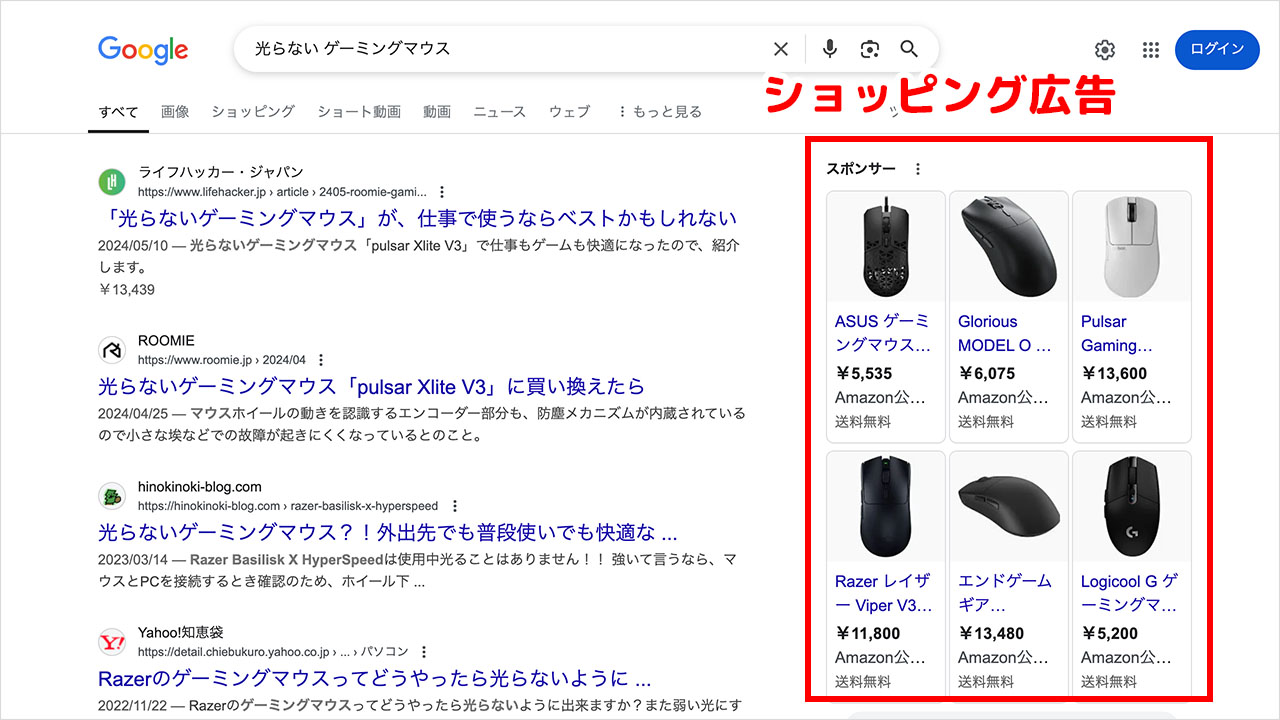Click the ROOMIE site favicon
The image size is (1280, 720).
pyautogui.click(x=112, y=350)
